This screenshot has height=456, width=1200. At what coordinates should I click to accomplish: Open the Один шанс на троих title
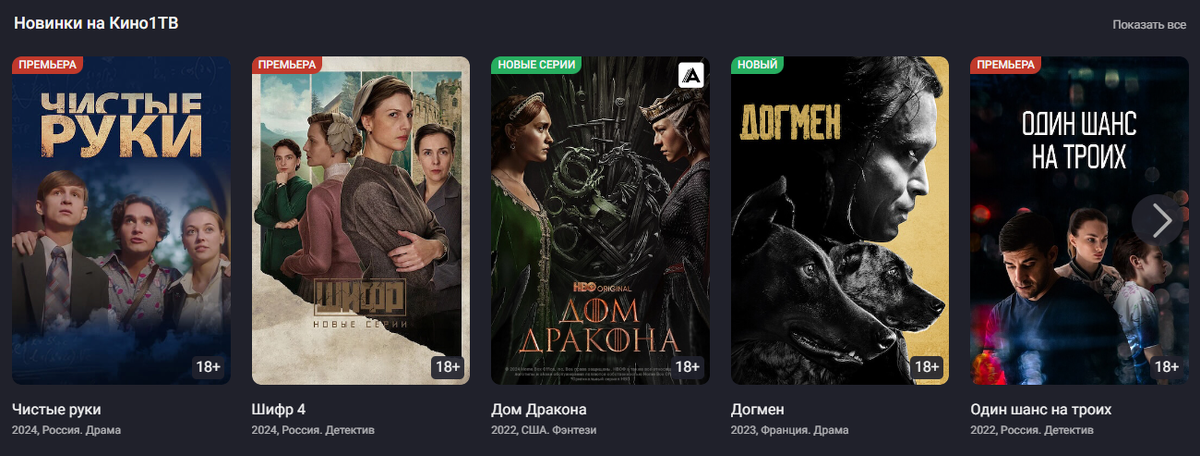1041,410
